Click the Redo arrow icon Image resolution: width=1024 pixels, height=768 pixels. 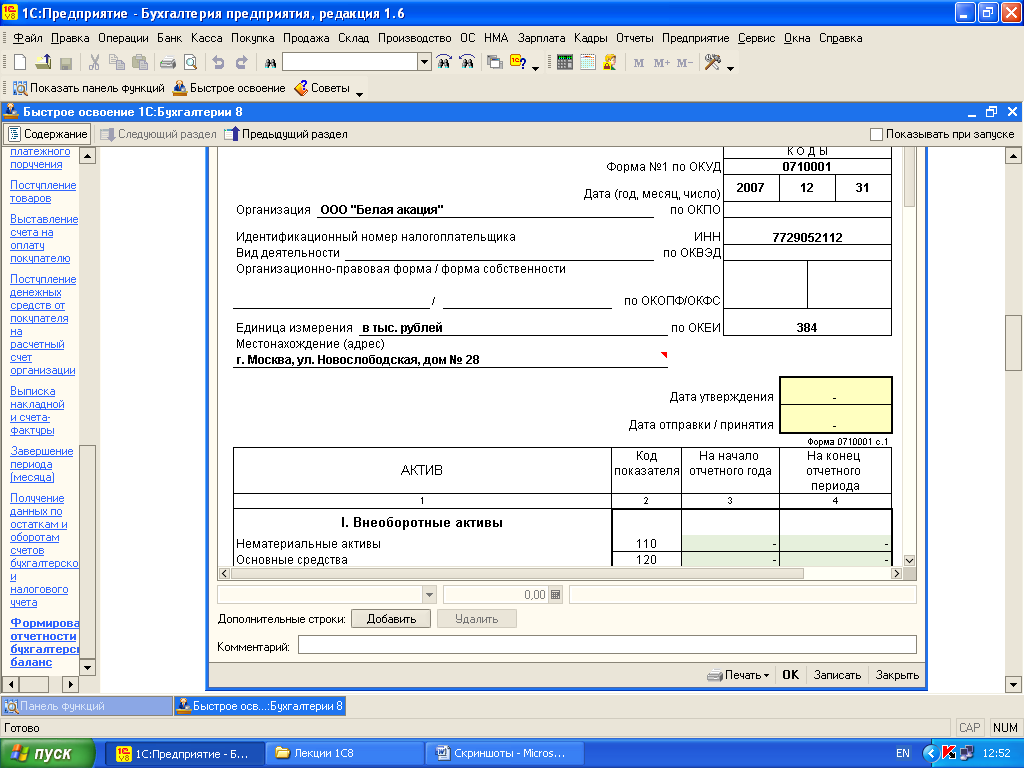point(242,63)
